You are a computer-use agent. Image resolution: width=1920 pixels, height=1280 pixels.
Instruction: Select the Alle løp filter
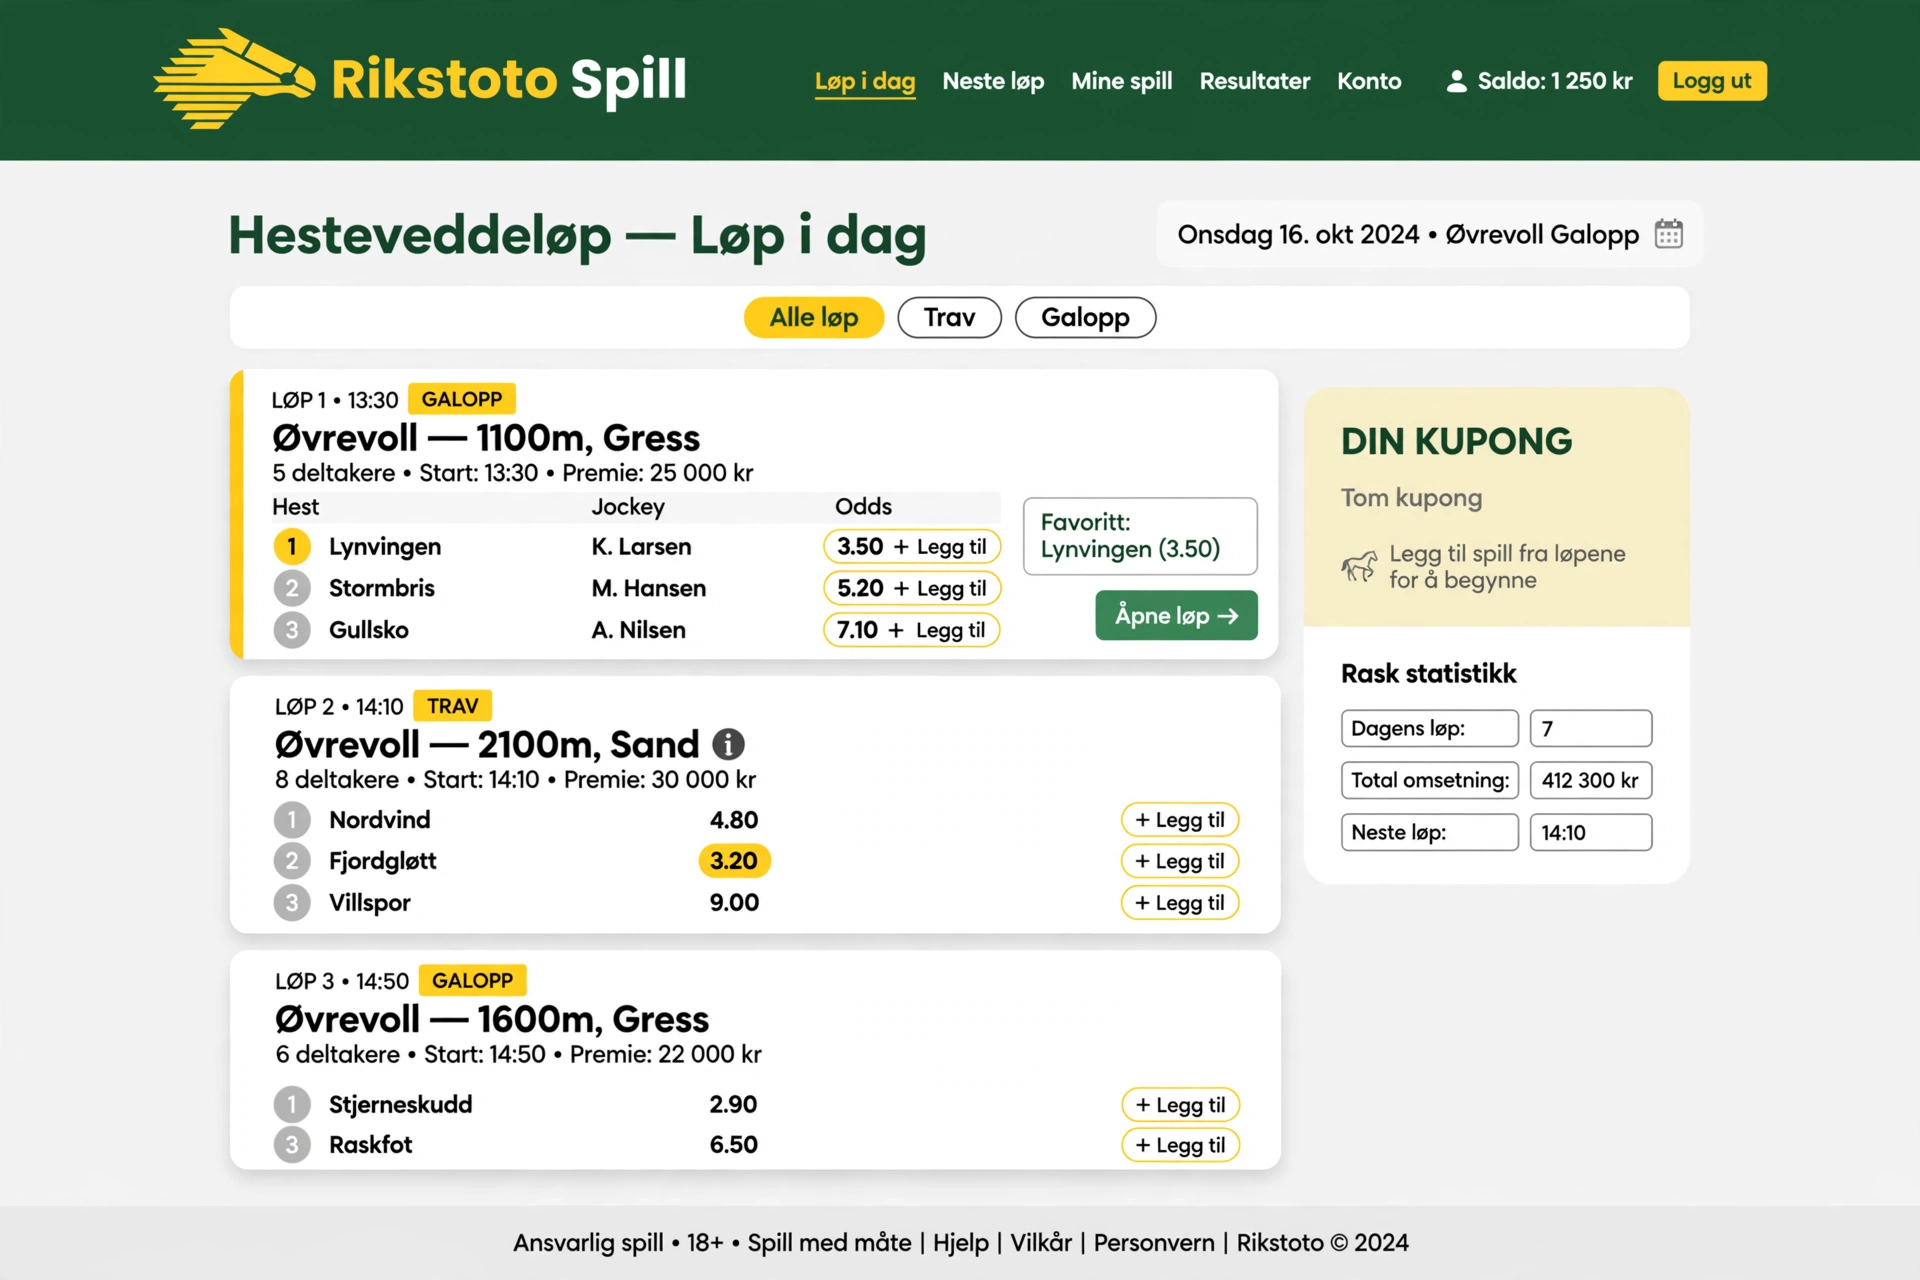[x=814, y=317]
